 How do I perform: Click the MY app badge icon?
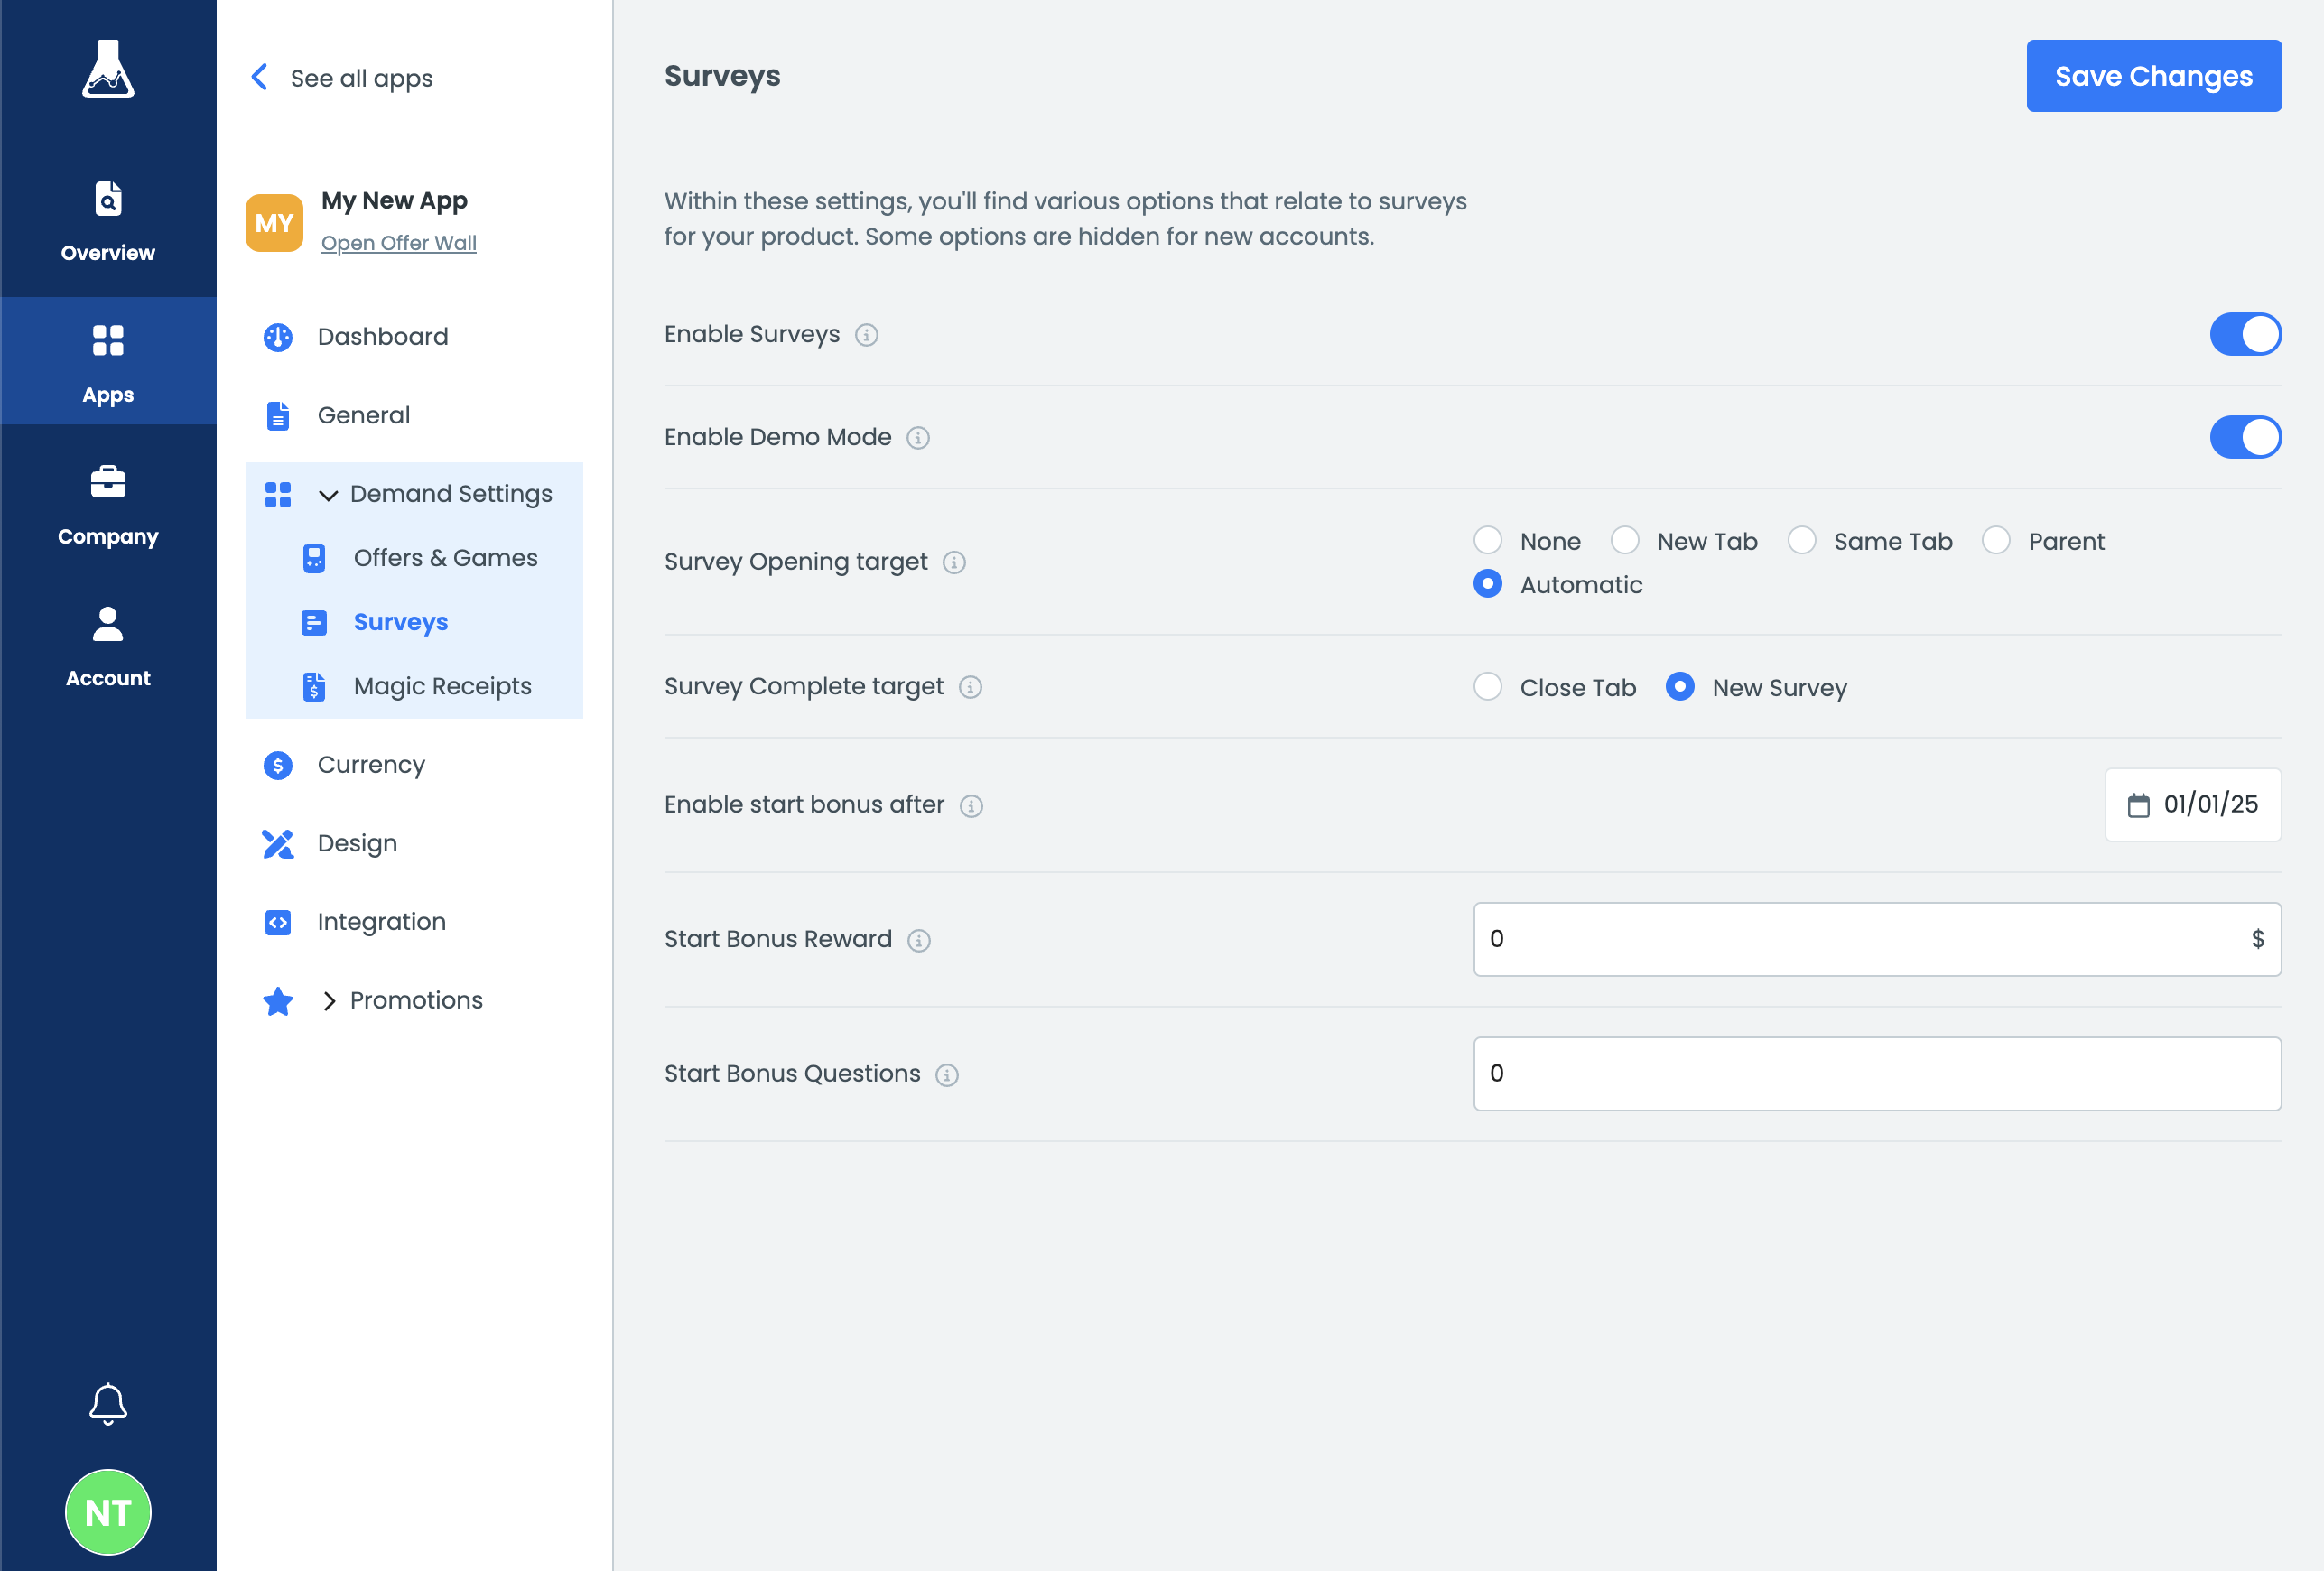[274, 223]
